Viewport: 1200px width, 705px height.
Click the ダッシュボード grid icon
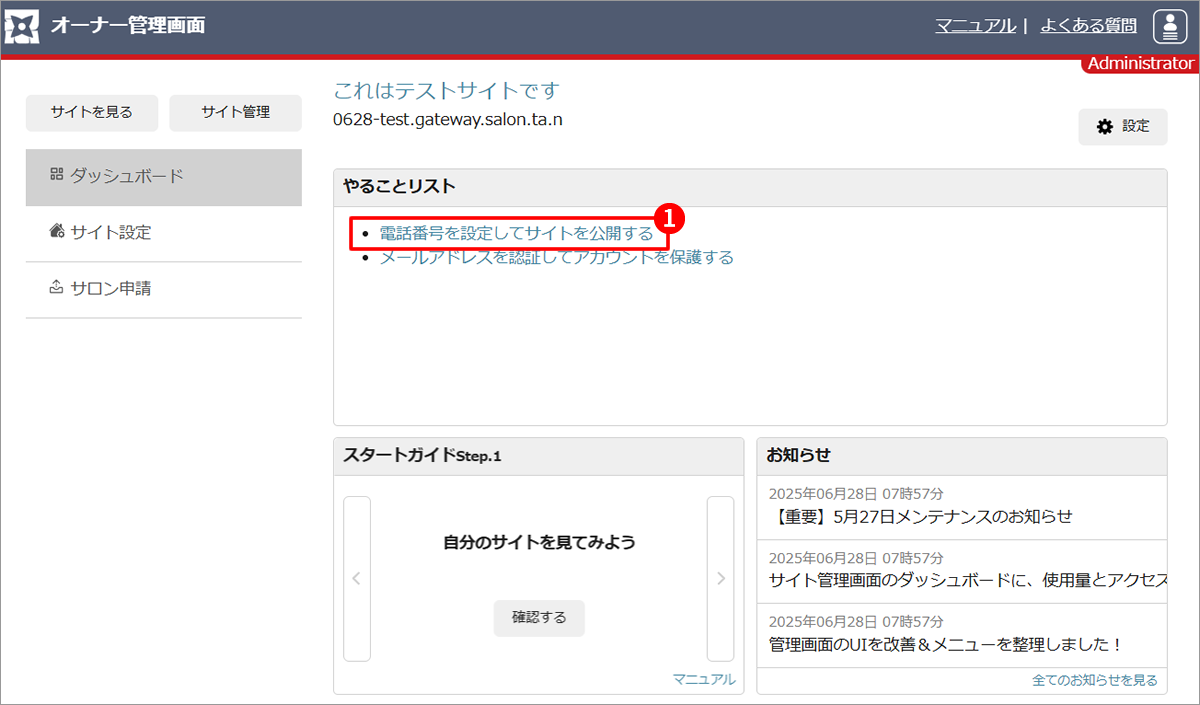56,175
